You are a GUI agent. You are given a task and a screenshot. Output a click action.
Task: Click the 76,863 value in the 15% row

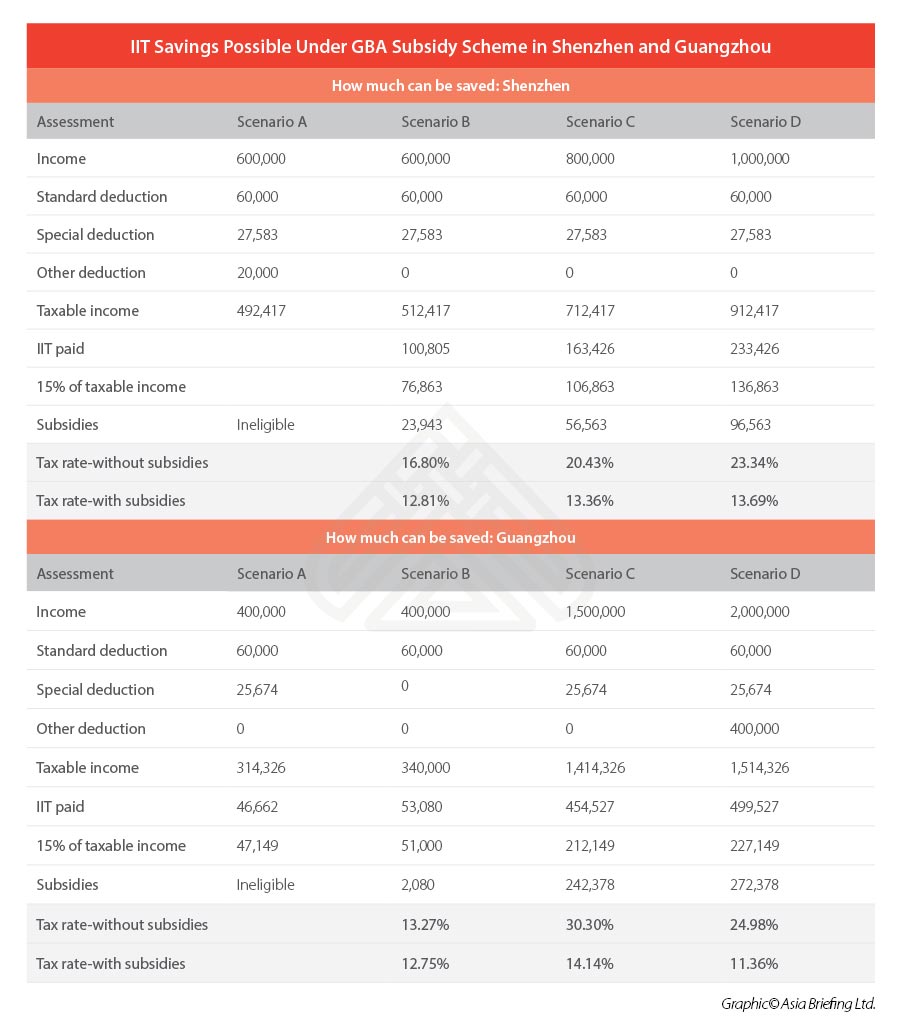tap(422, 387)
